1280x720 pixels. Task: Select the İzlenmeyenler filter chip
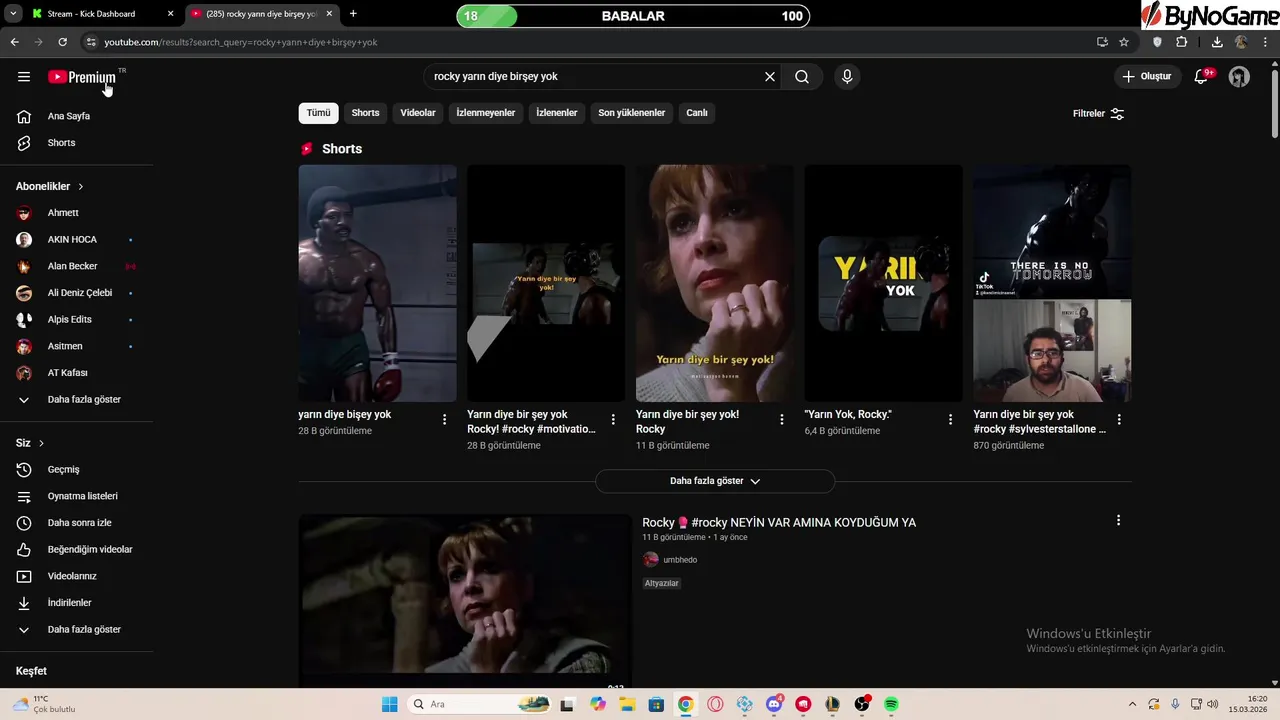point(486,113)
